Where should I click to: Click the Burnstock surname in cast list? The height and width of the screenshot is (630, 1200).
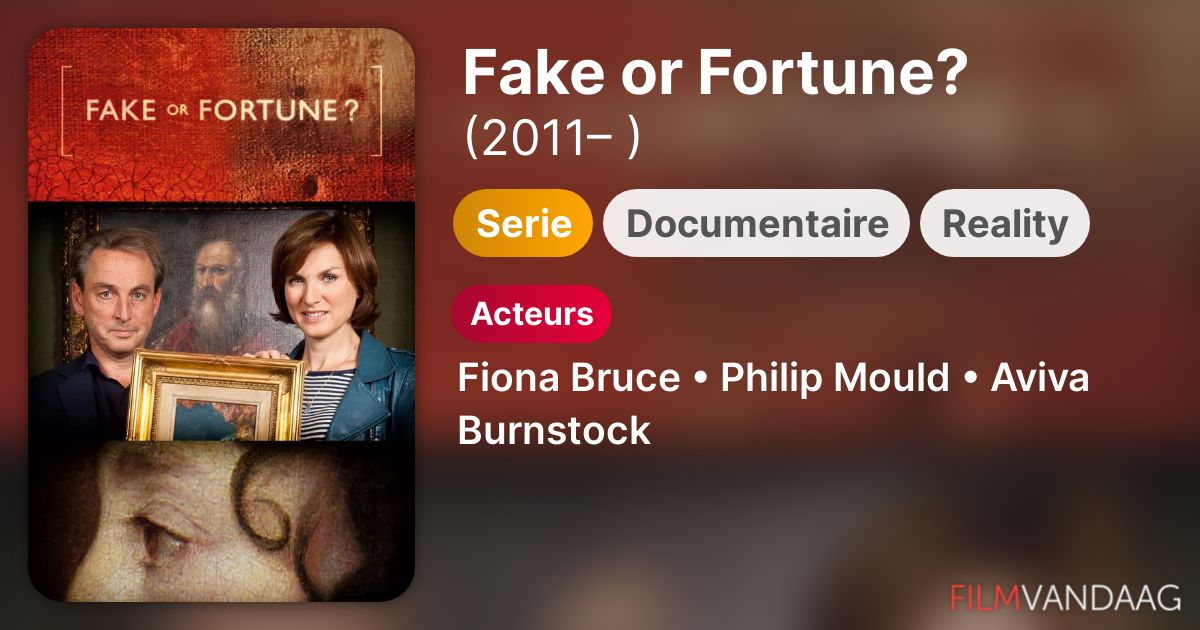point(554,430)
